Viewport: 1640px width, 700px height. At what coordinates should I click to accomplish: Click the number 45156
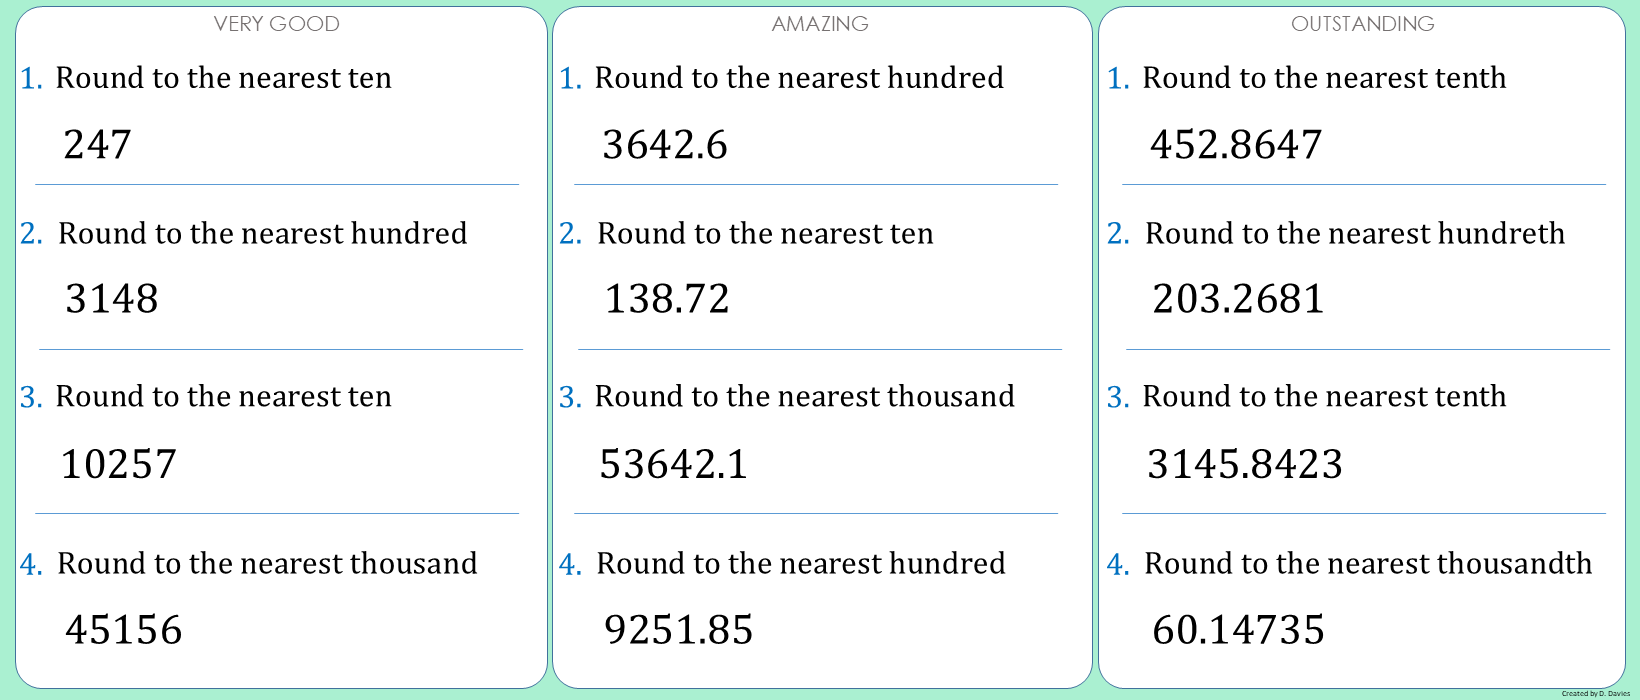[124, 630]
